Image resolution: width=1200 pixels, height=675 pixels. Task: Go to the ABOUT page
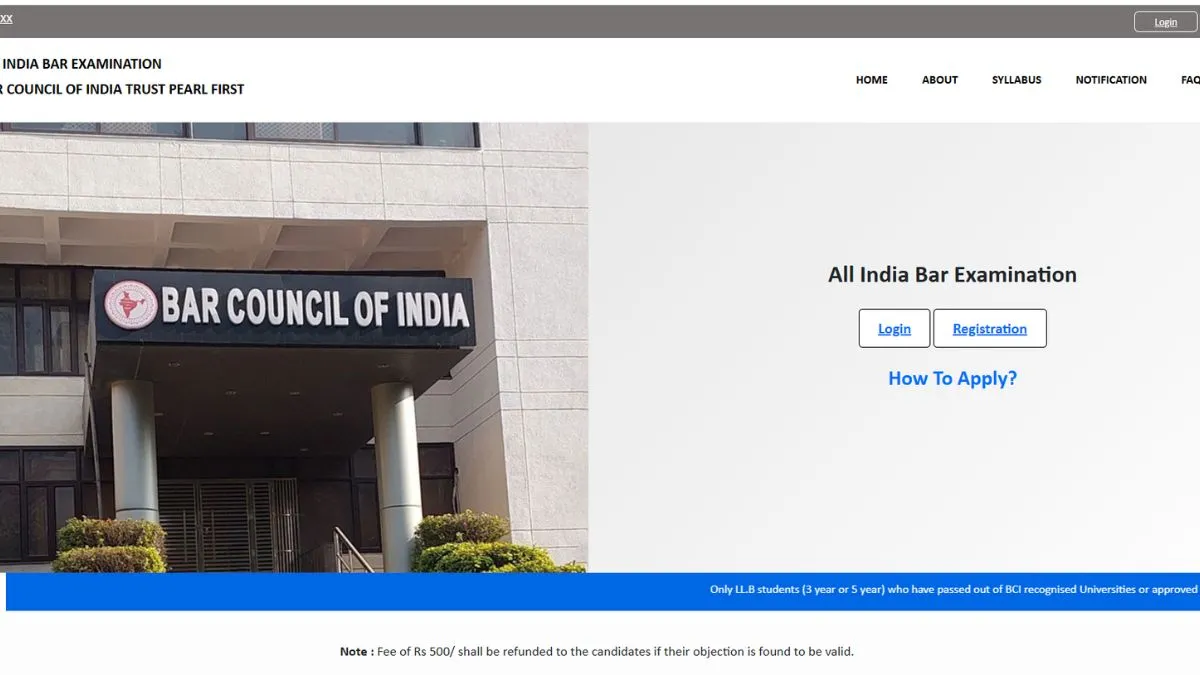[939, 80]
